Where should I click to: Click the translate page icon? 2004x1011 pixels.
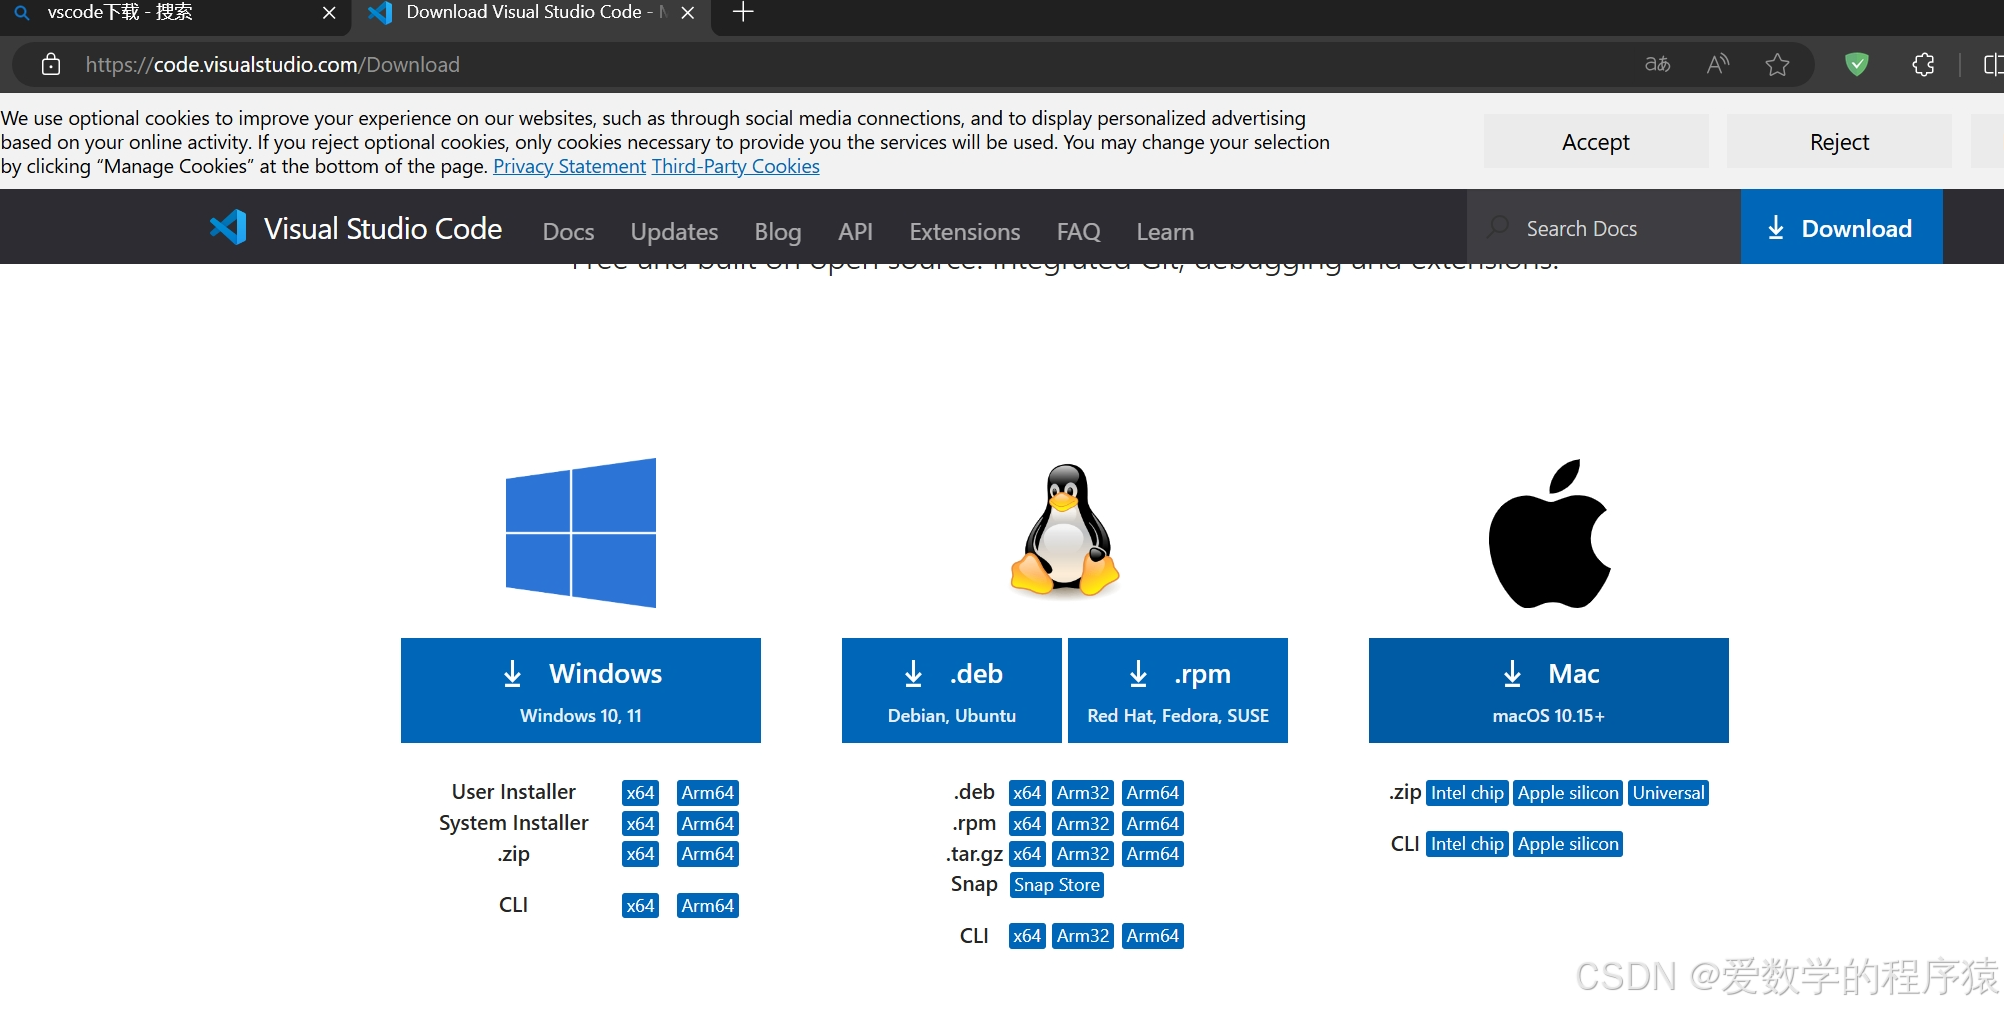click(x=1657, y=65)
